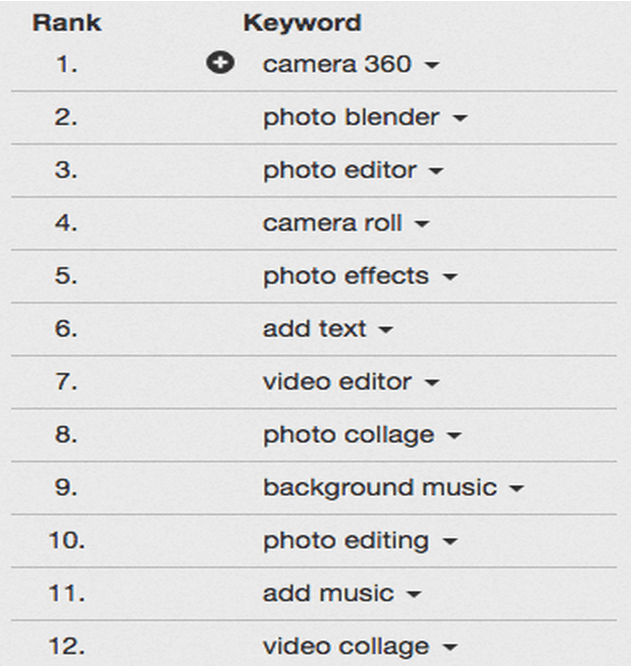Click the Keyword column header

(x=302, y=22)
